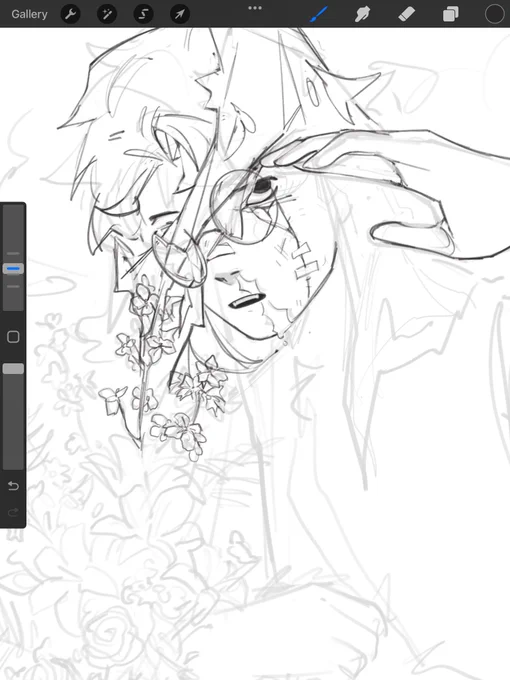Activate the Transform arrow tool
This screenshot has width=510, height=680.
coord(180,14)
